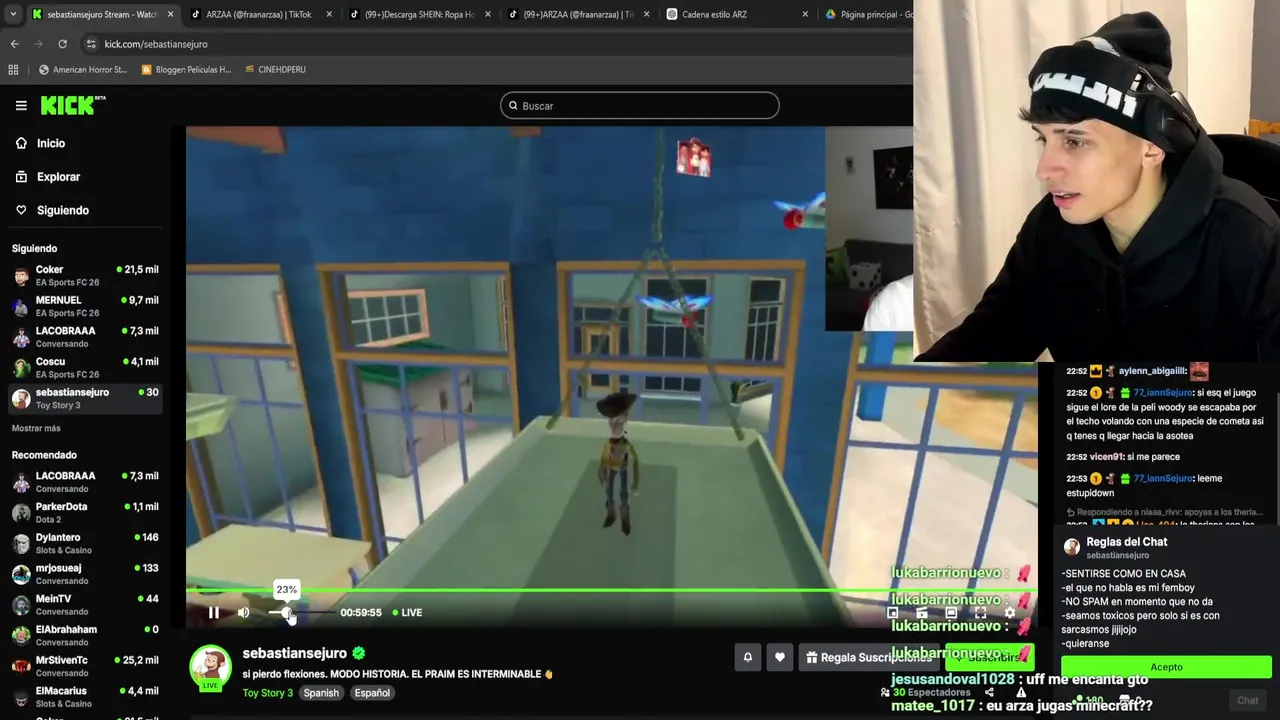The image size is (1280, 720).
Task: Click the kick.com address bar URL
Action: [156, 44]
